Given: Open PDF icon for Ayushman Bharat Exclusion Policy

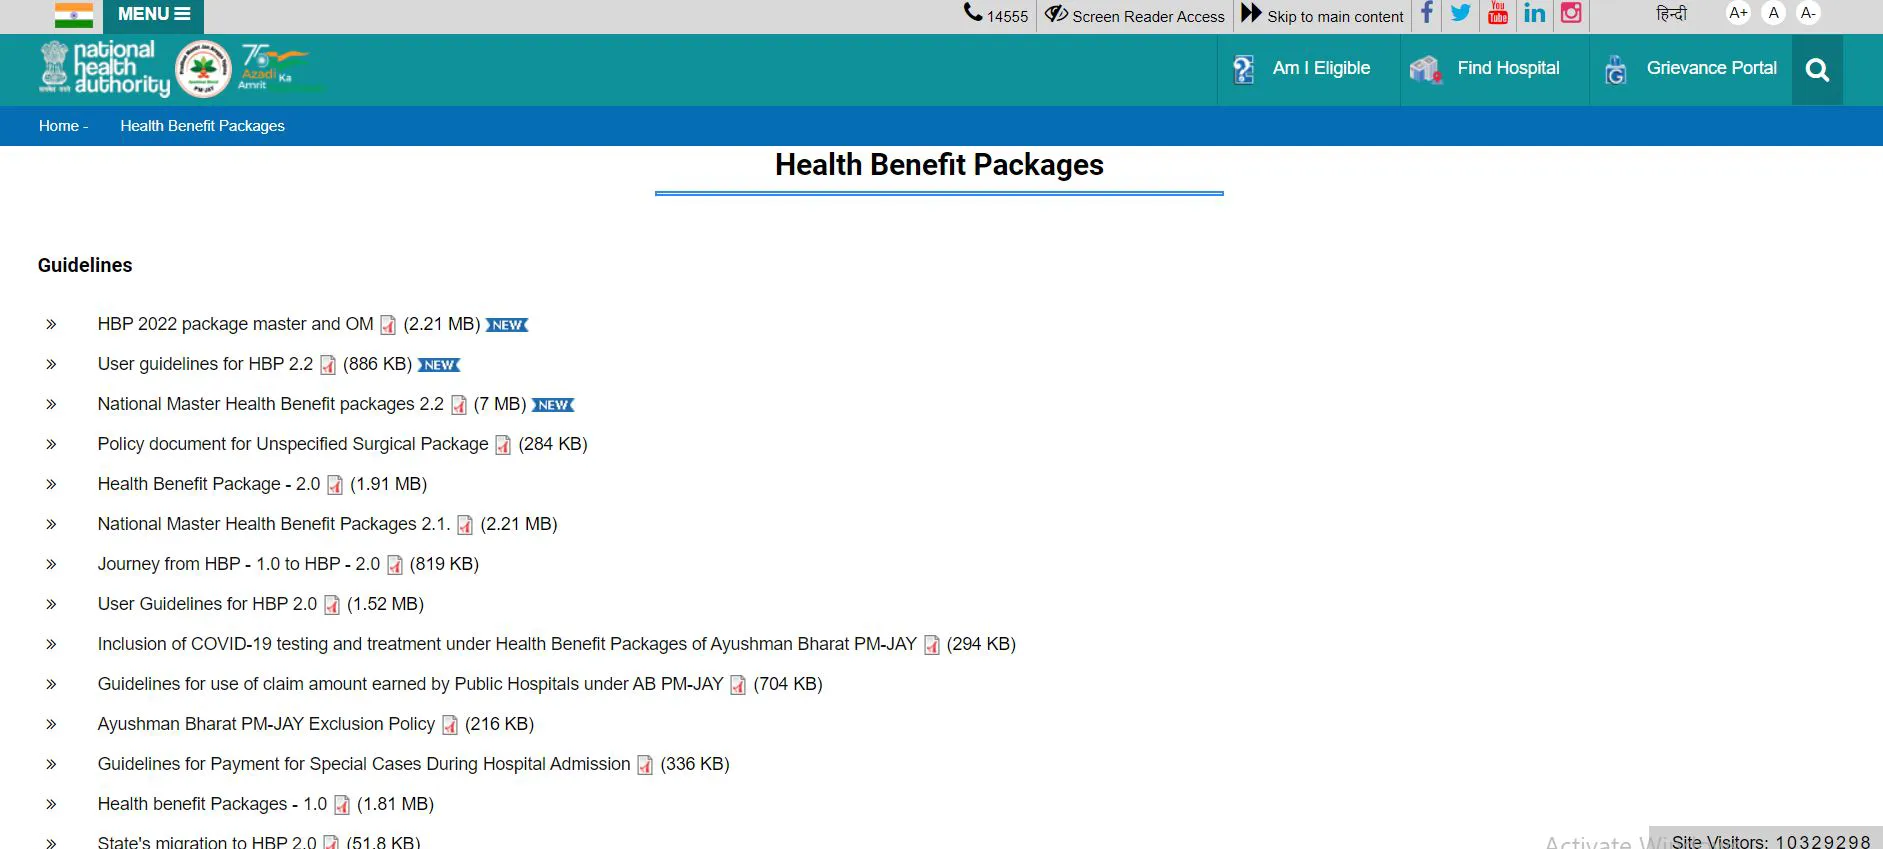Looking at the screenshot, I should pos(450,725).
